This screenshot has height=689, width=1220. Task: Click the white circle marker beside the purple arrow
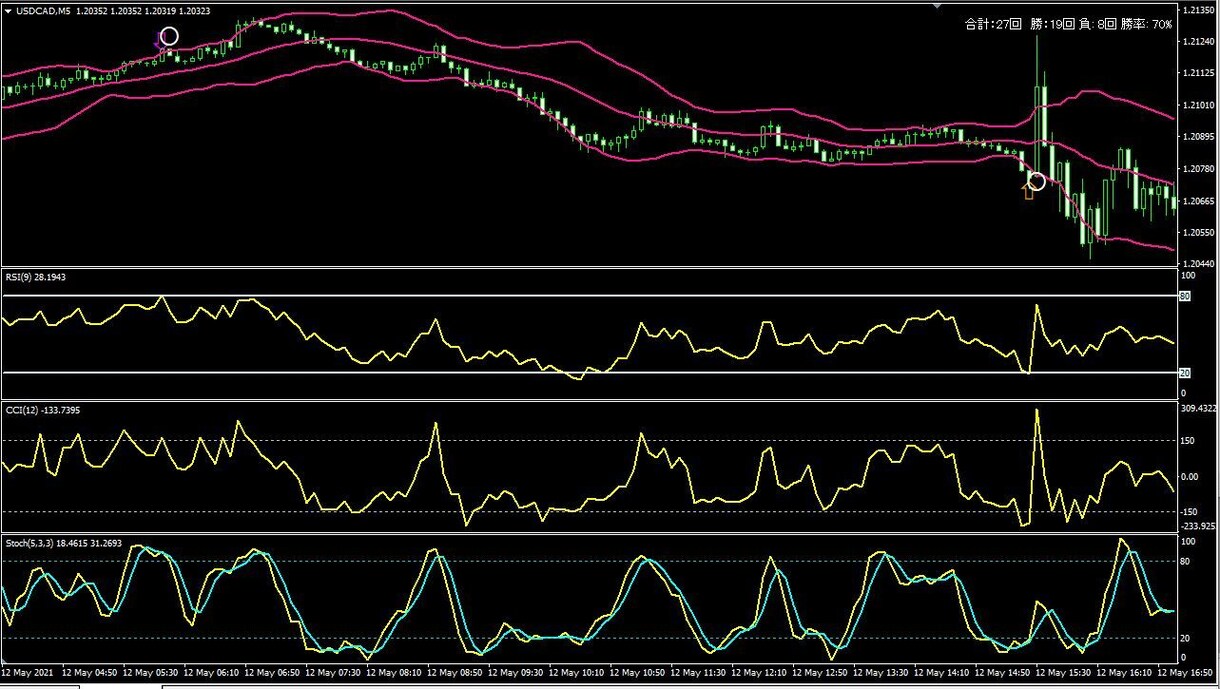[x=169, y=37]
